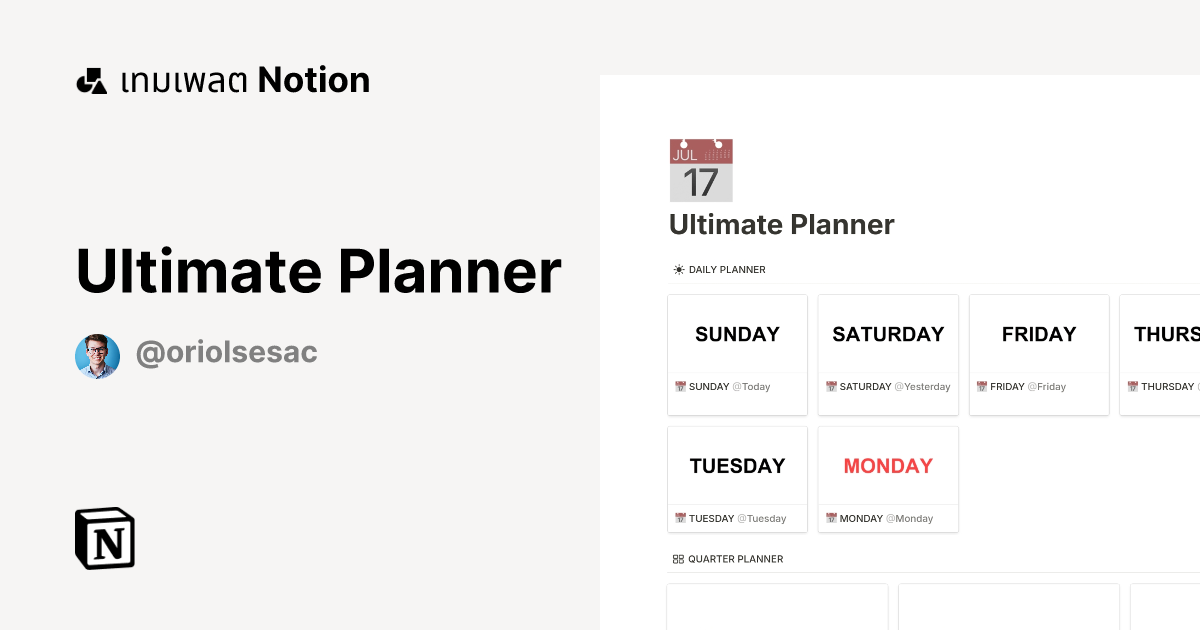Image resolution: width=1200 pixels, height=630 pixels.
Task: Click the author avatar photo
Action: (97, 355)
